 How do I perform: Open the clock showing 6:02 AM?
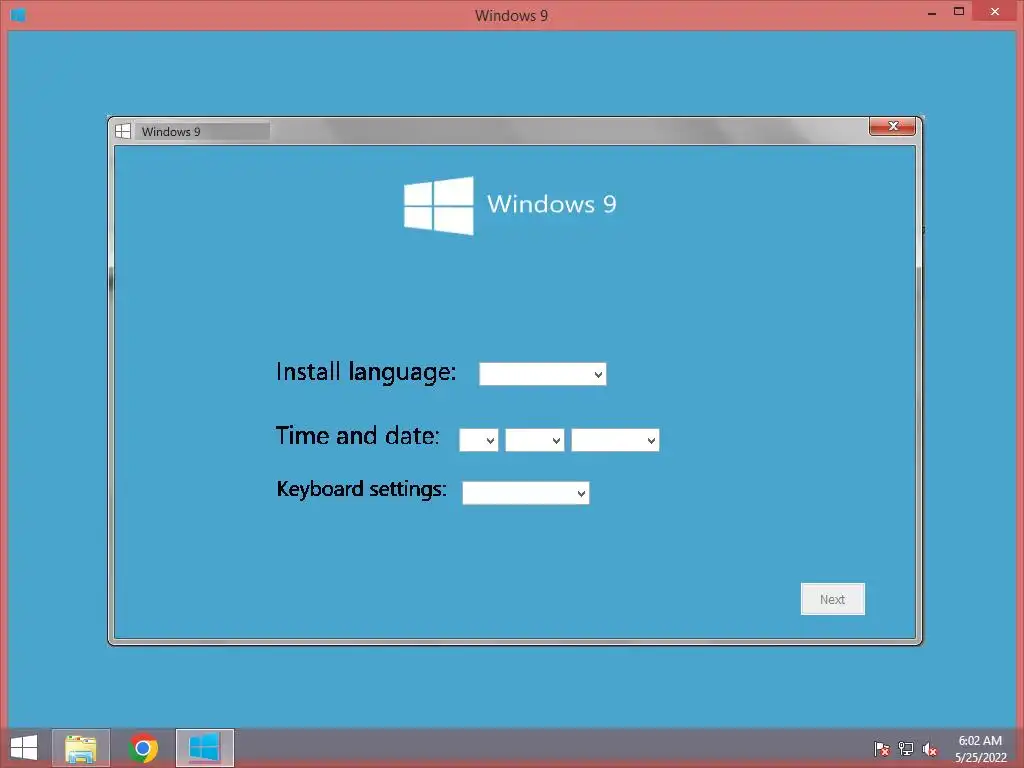(980, 748)
